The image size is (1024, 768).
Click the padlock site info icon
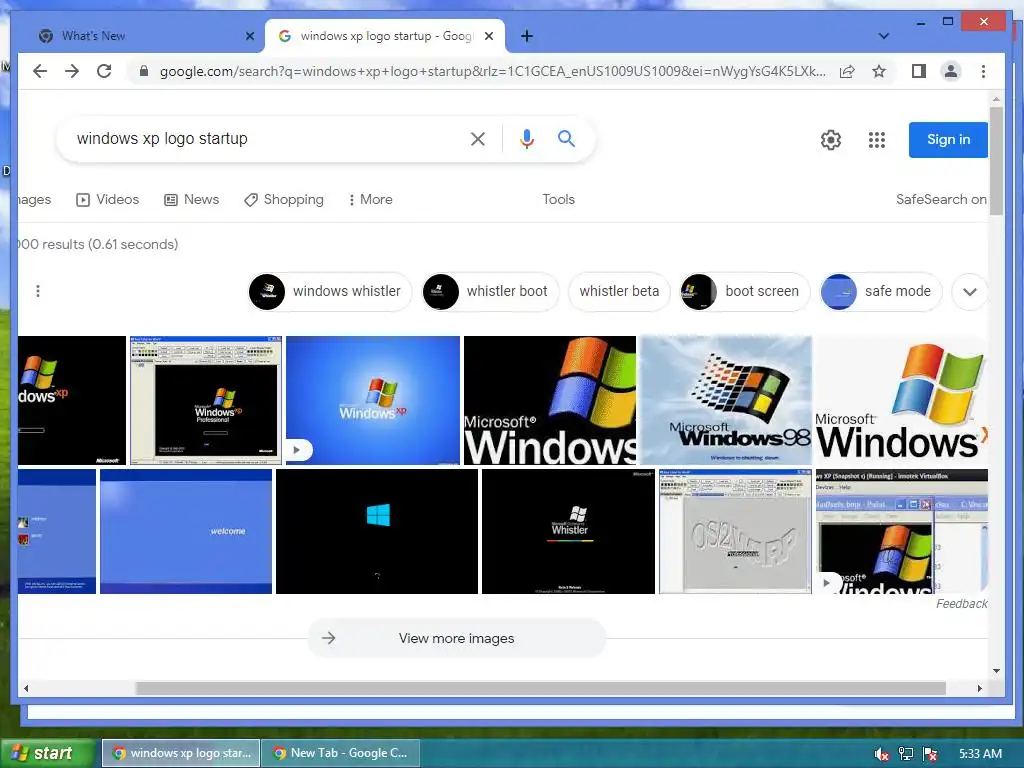[144, 71]
